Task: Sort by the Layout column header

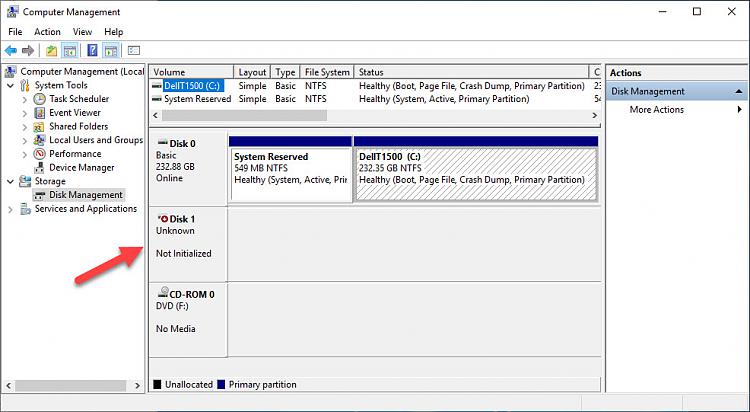Action: [x=252, y=72]
